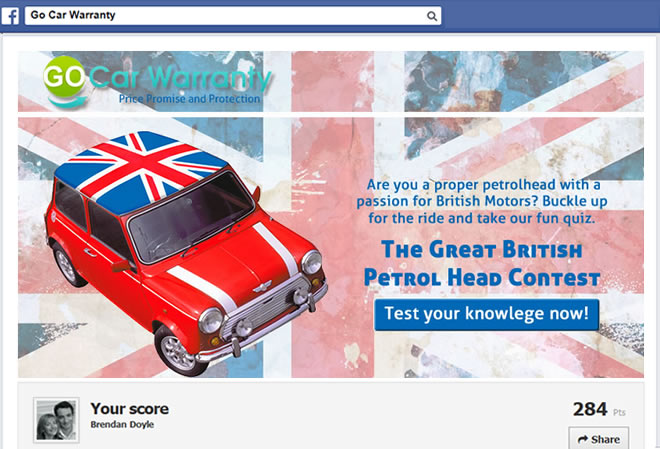
Task: Click The Great British Petrol Head Contest title
Action: [x=482, y=263]
